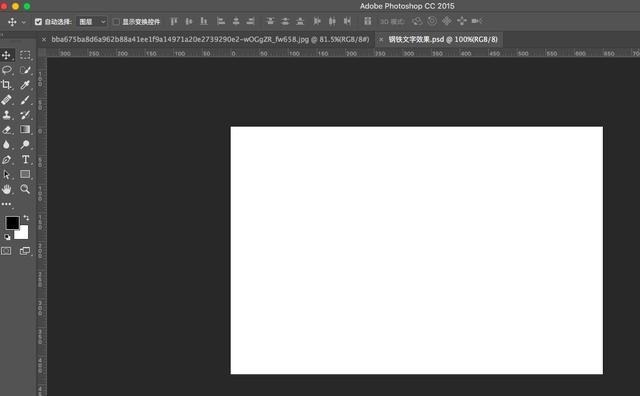Align vertical centers of layers
This screenshot has width=640, height=396.
click(x=189, y=21)
